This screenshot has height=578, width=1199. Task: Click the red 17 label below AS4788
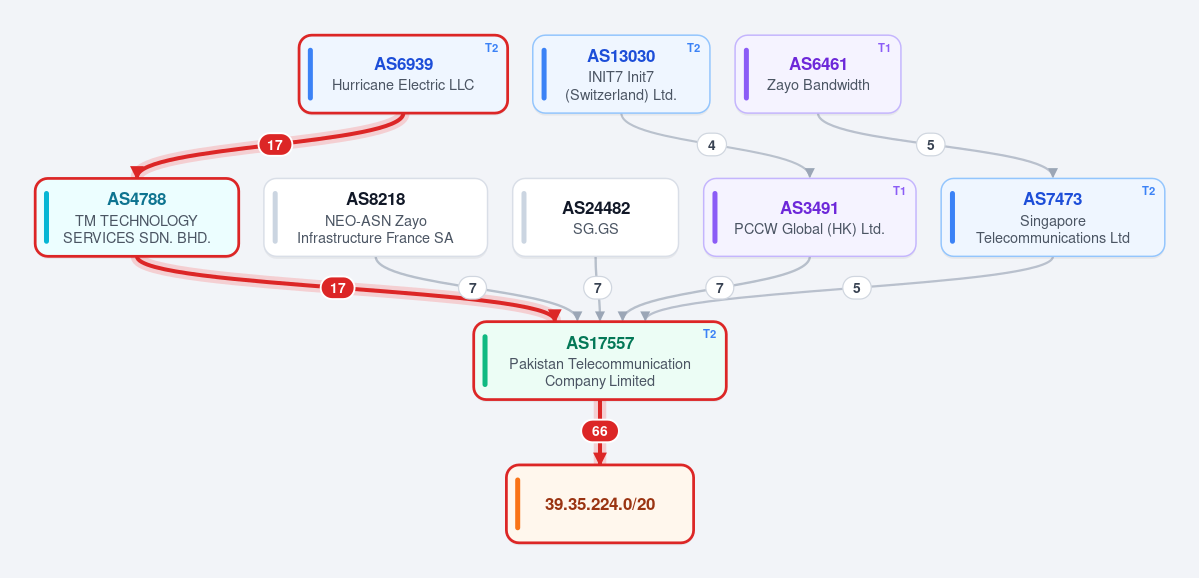click(x=338, y=288)
